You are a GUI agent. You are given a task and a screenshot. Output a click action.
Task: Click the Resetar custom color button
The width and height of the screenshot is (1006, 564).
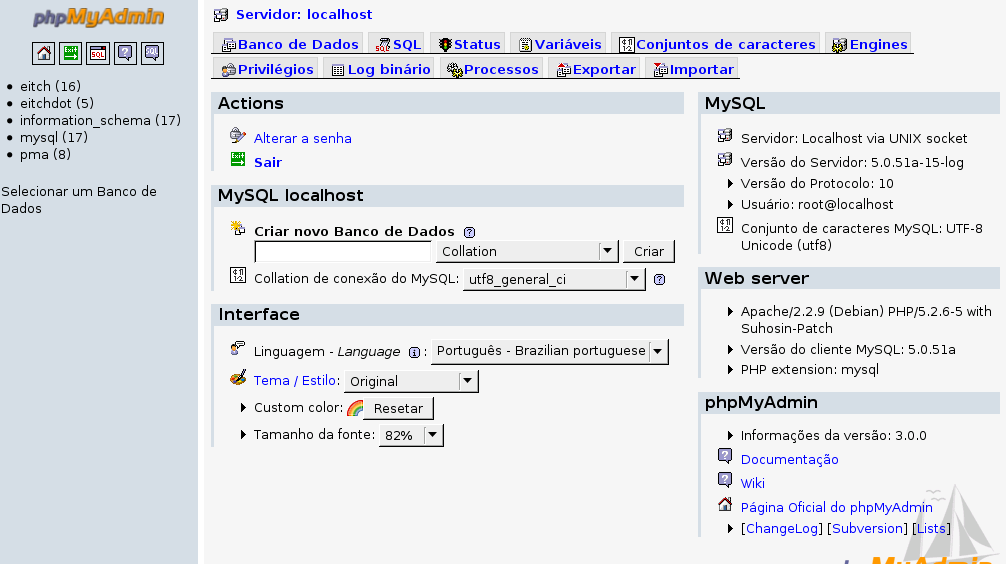tap(398, 408)
